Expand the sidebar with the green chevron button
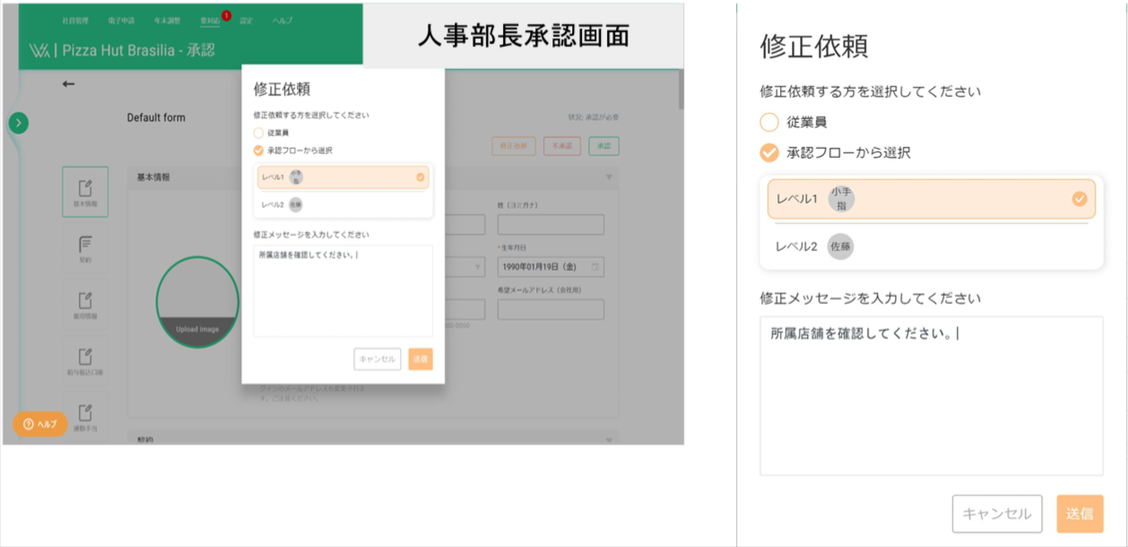The width and height of the screenshot is (1128, 547). (18, 123)
